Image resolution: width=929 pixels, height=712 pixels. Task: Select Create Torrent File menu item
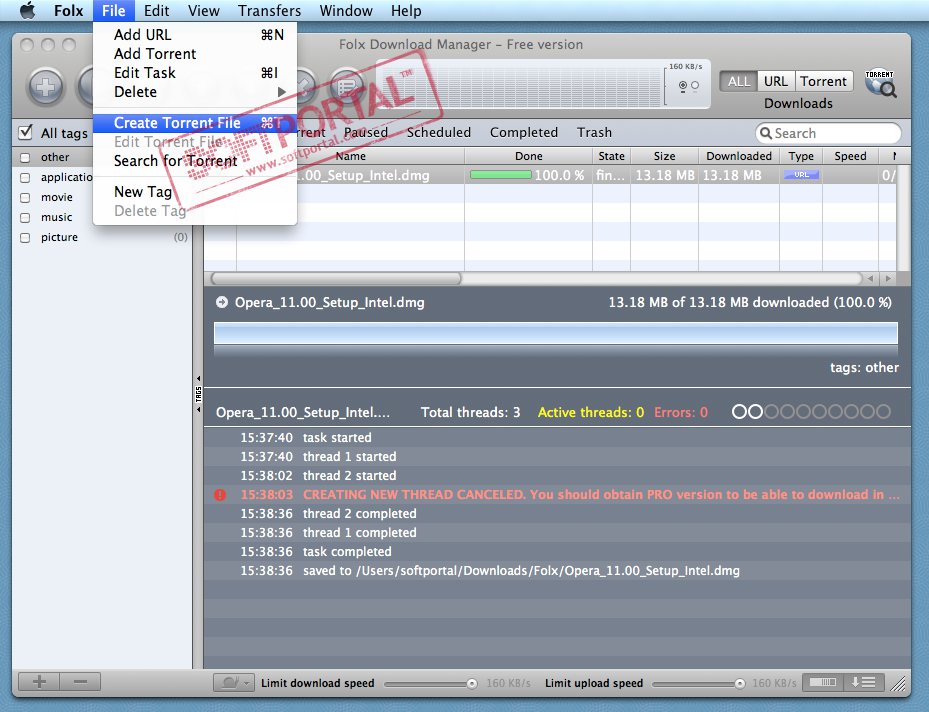pyautogui.click(x=195, y=123)
